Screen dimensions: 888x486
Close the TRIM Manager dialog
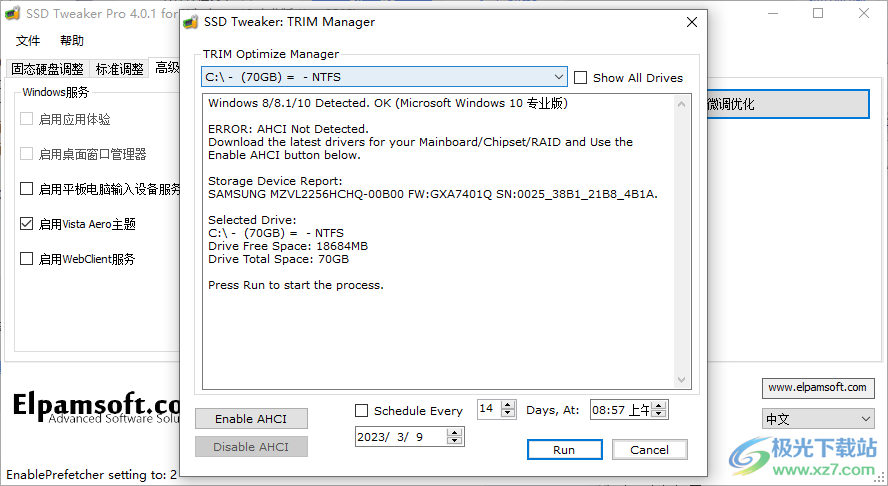pos(691,22)
